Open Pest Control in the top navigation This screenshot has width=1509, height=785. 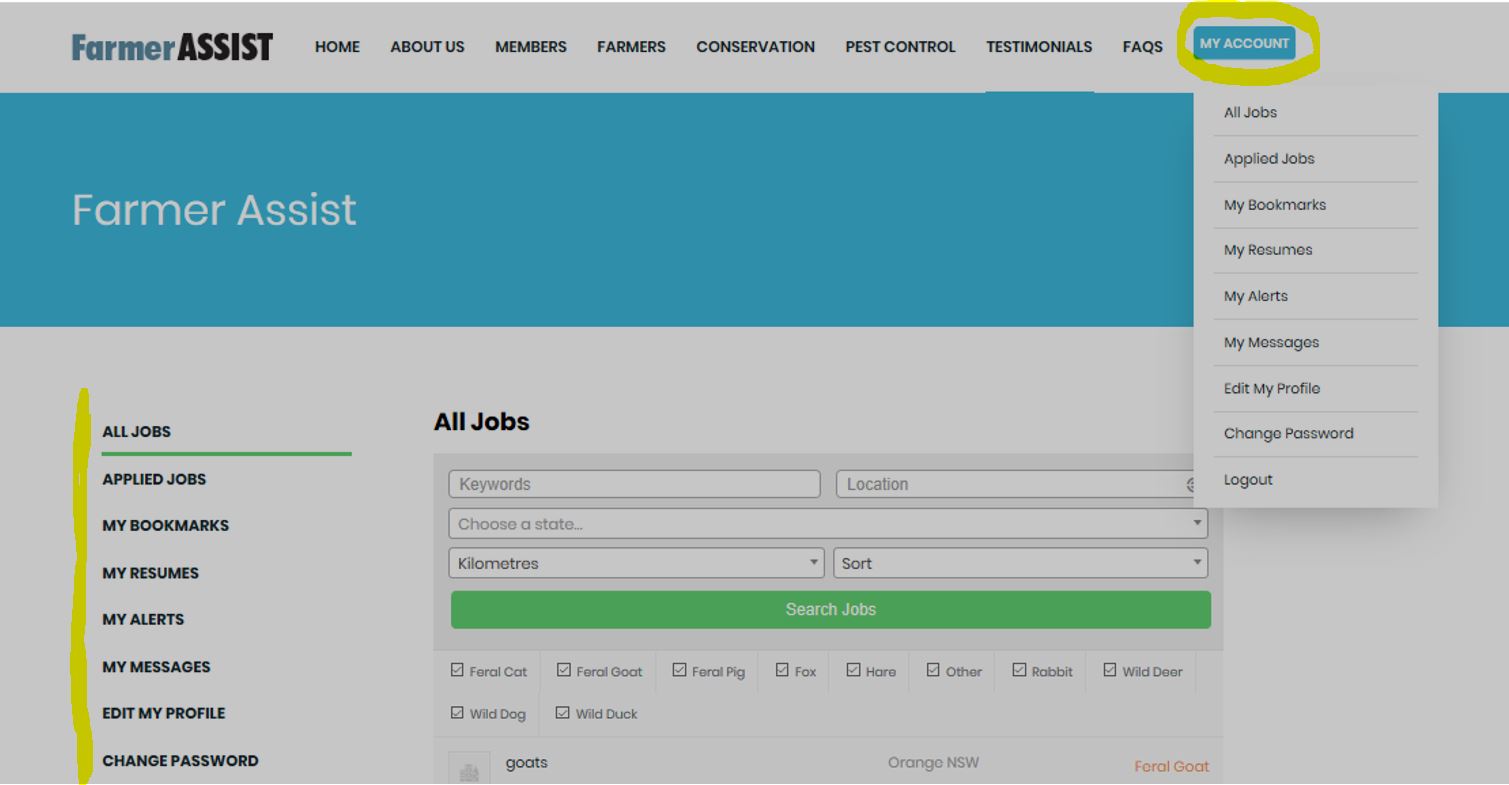[x=900, y=47]
